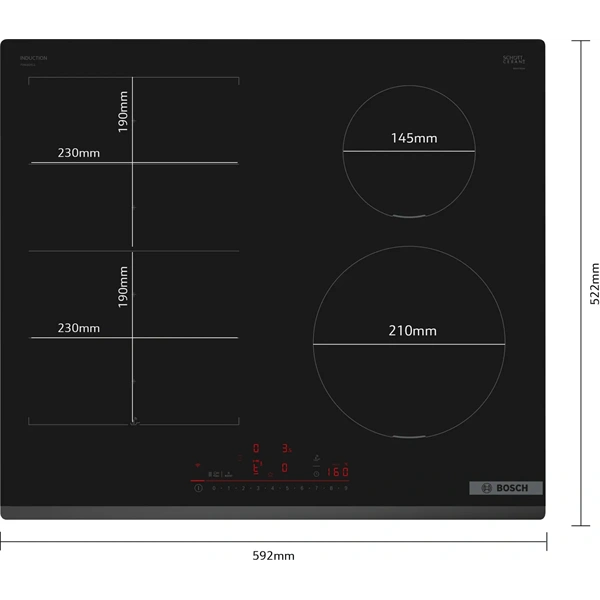The height and width of the screenshot is (600, 600).
Task: Click the Bosch logo badge
Action: coord(505,488)
